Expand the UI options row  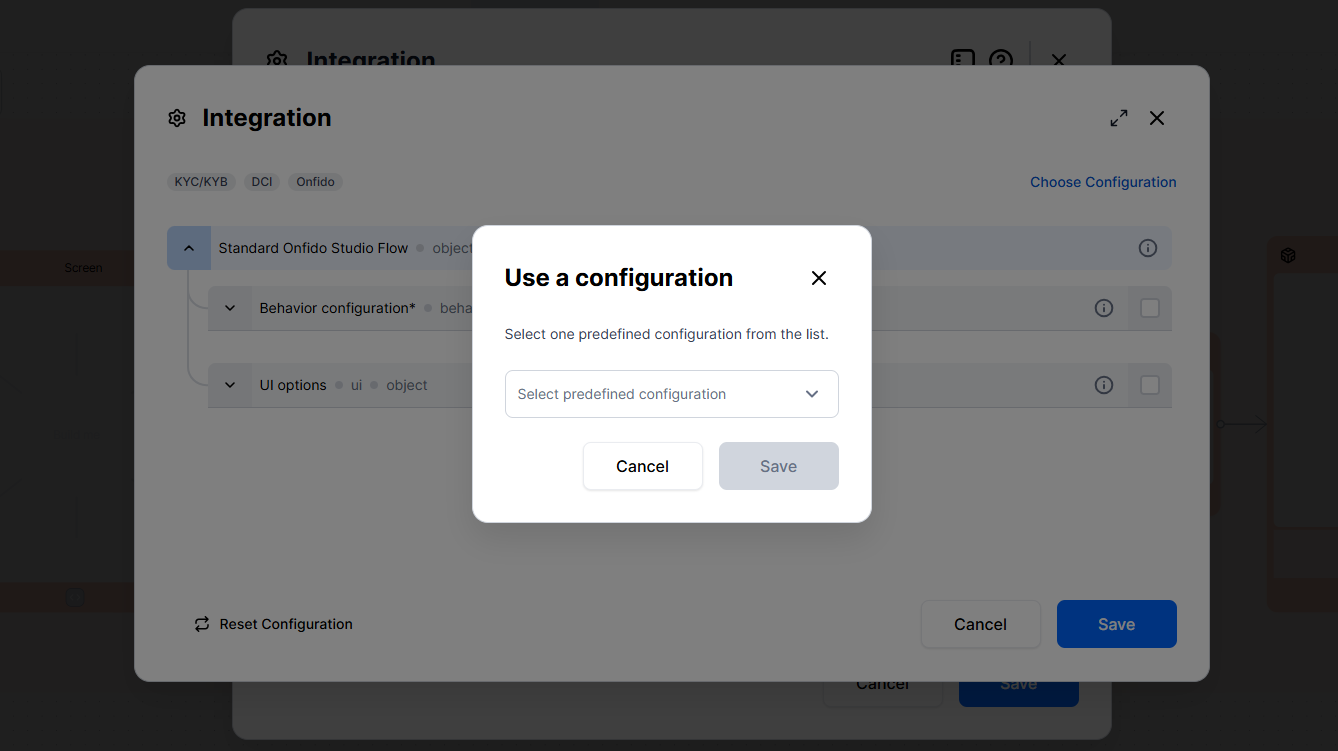click(x=230, y=385)
